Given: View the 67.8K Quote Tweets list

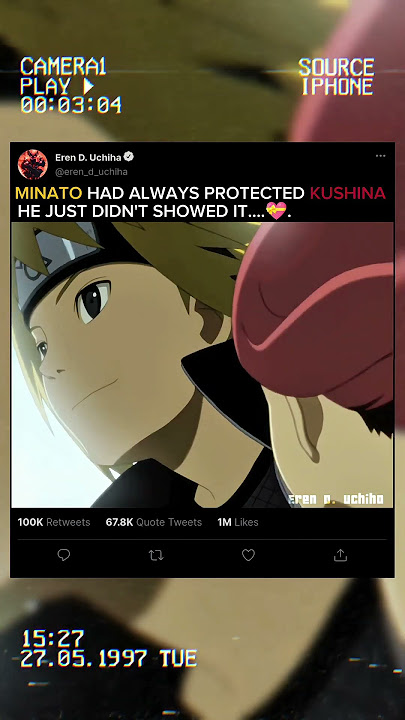Looking at the screenshot, I should [x=154, y=522].
